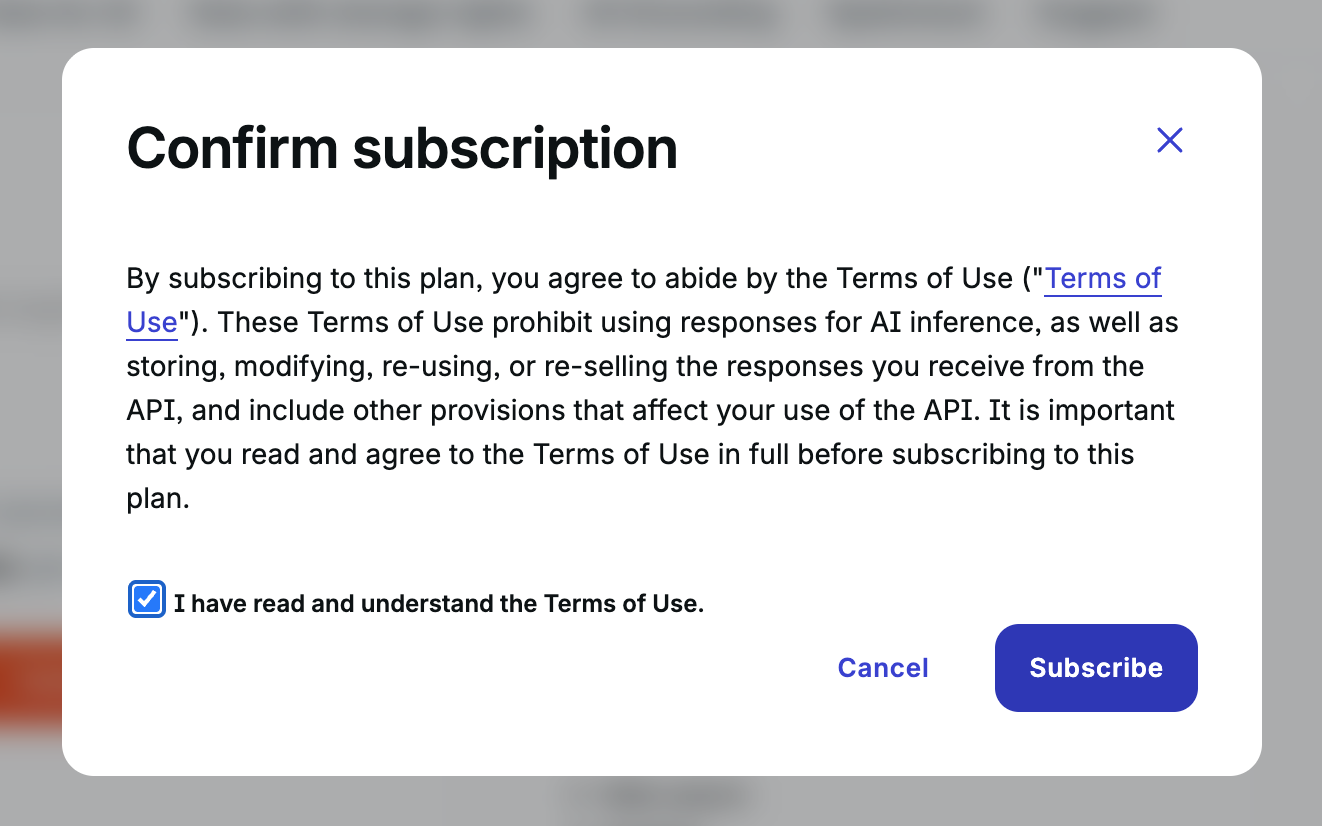Cancel the subscription confirmation
The image size is (1322, 826).
(x=883, y=668)
